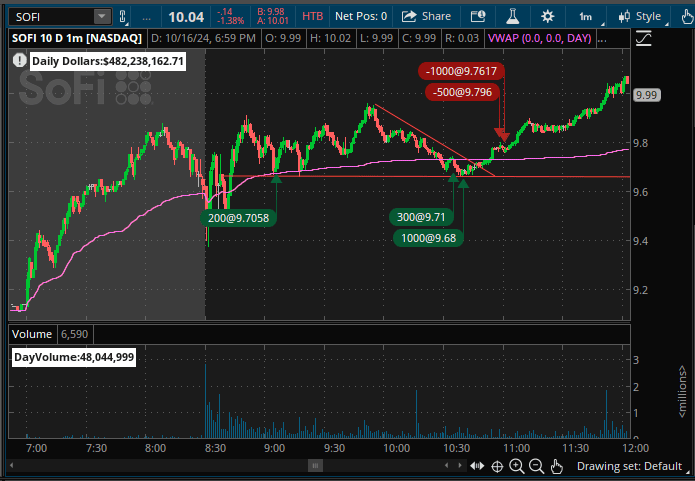The image size is (695, 481).
Task: Click the HTB hard-to-borrow indicator
Action: (312, 16)
